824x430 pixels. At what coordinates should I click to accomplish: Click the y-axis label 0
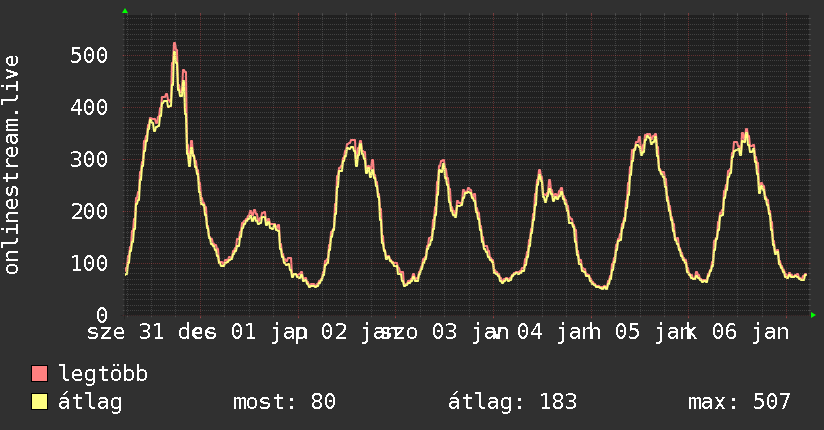coord(102,315)
